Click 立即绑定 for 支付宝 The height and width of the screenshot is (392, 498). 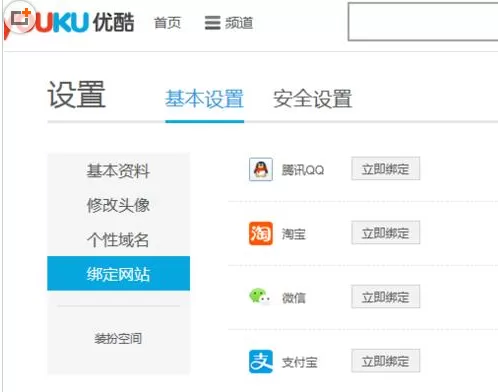click(386, 361)
